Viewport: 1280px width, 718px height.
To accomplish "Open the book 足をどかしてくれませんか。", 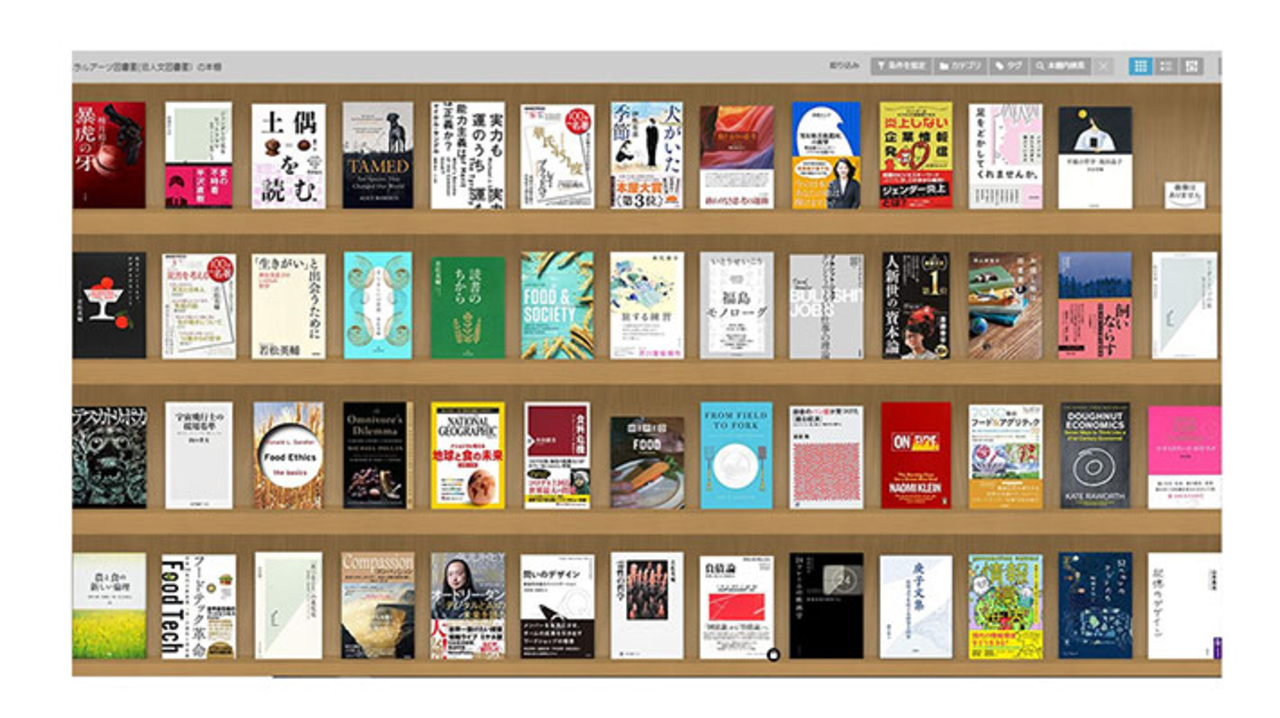I will coord(1005,156).
